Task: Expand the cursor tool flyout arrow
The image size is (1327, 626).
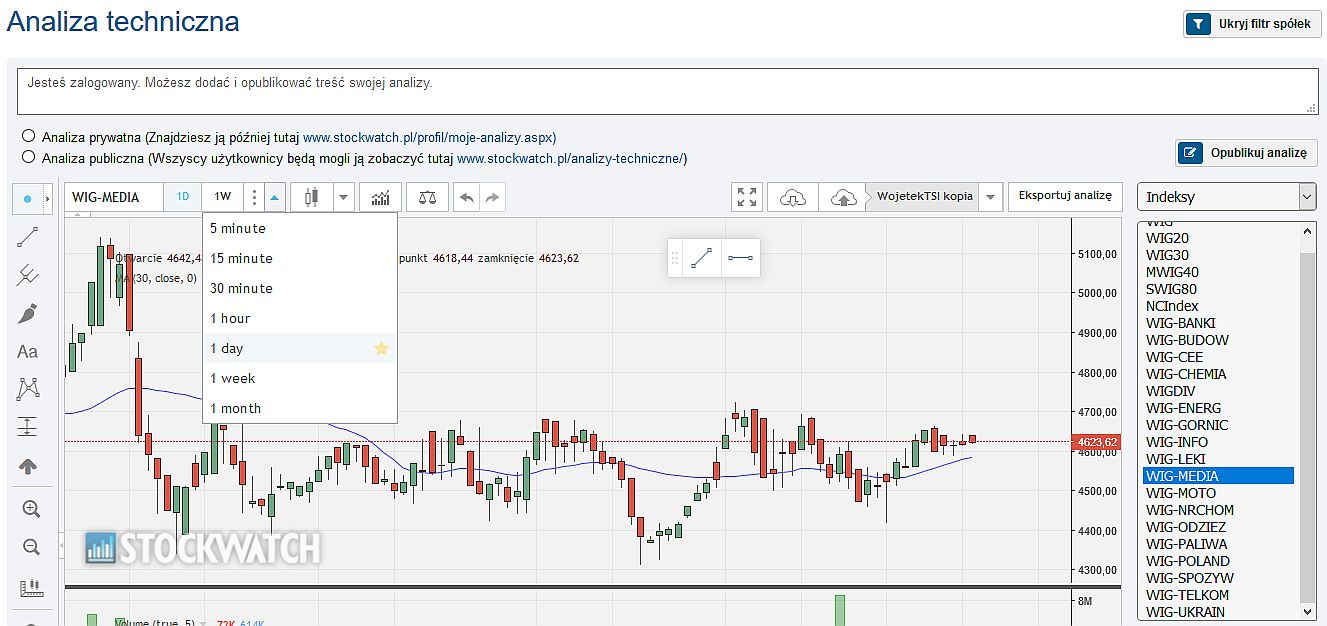Action: (x=48, y=199)
